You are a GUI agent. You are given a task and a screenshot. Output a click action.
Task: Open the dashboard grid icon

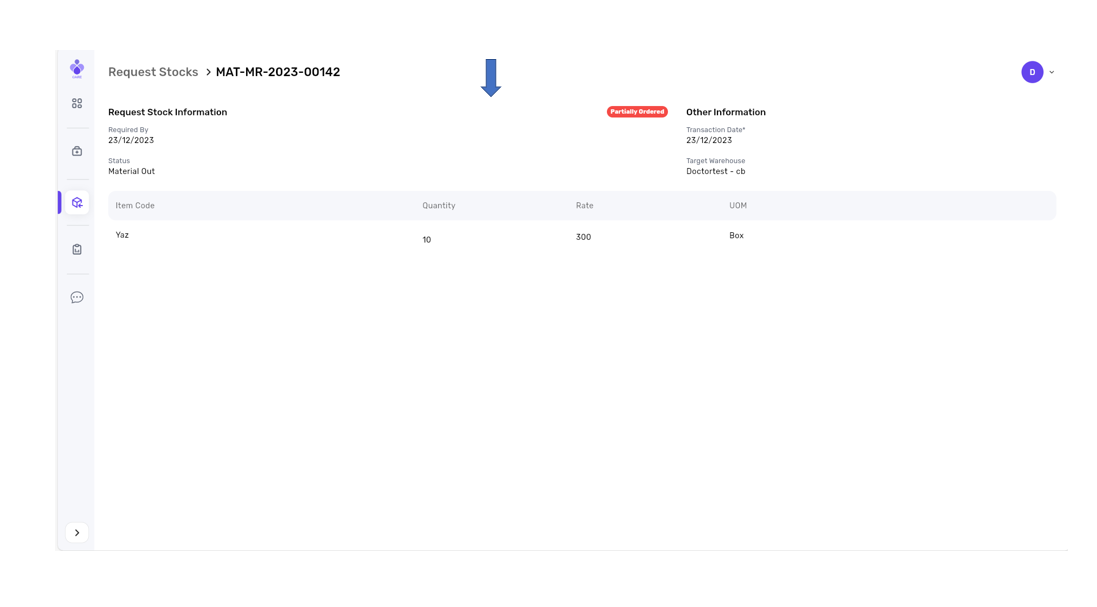(x=77, y=103)
